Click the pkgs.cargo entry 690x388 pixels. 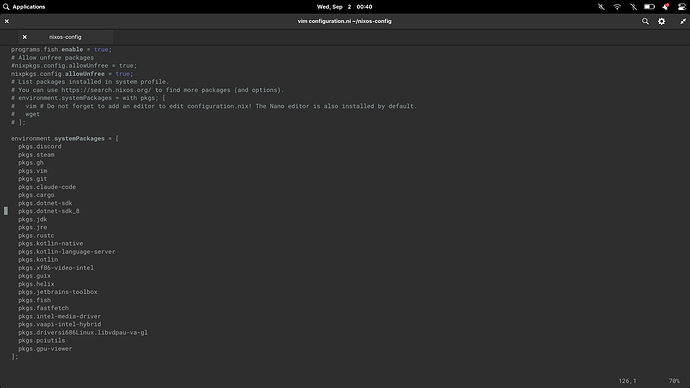[36, 195]
